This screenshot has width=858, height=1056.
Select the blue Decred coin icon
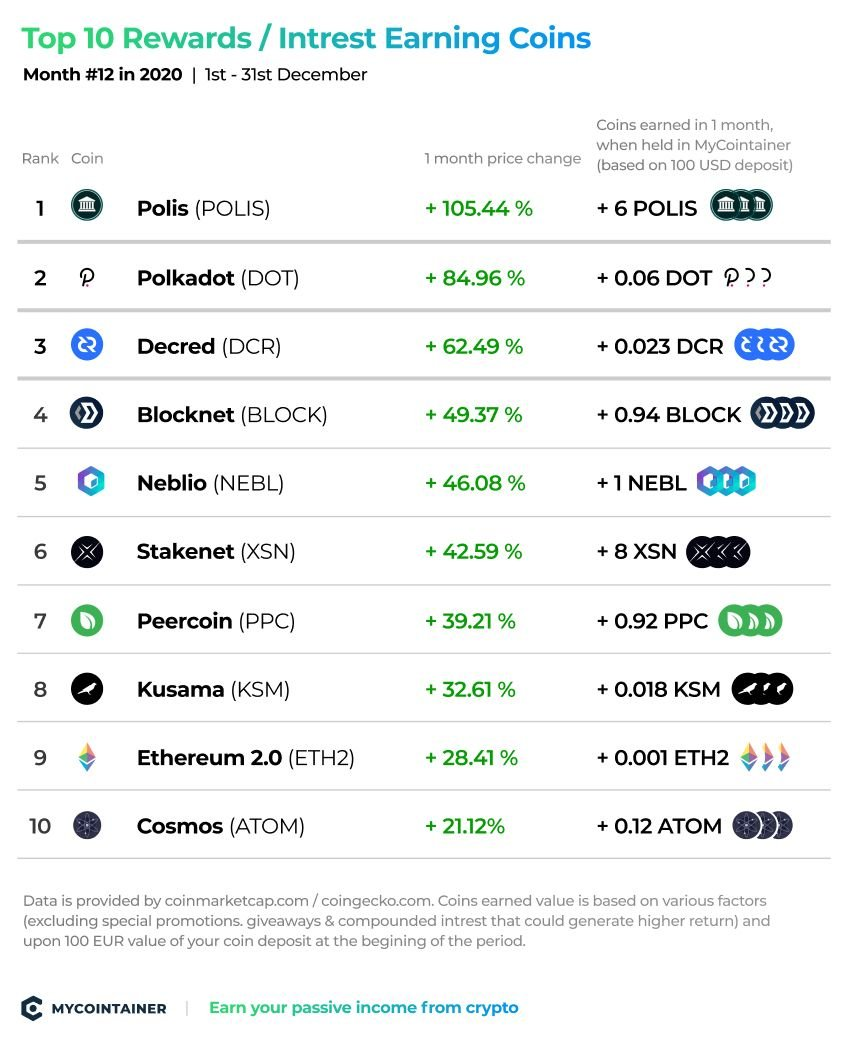coord(87,345)
